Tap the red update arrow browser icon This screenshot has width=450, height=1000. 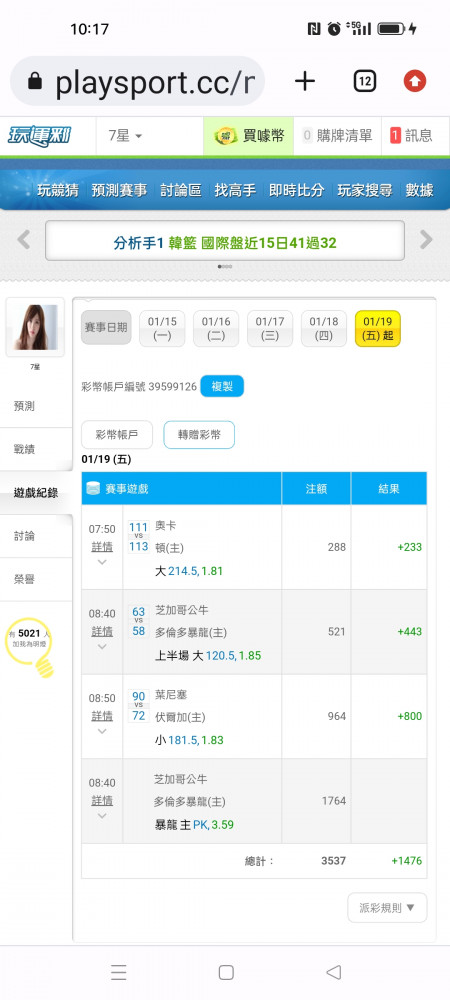[415, 81]
